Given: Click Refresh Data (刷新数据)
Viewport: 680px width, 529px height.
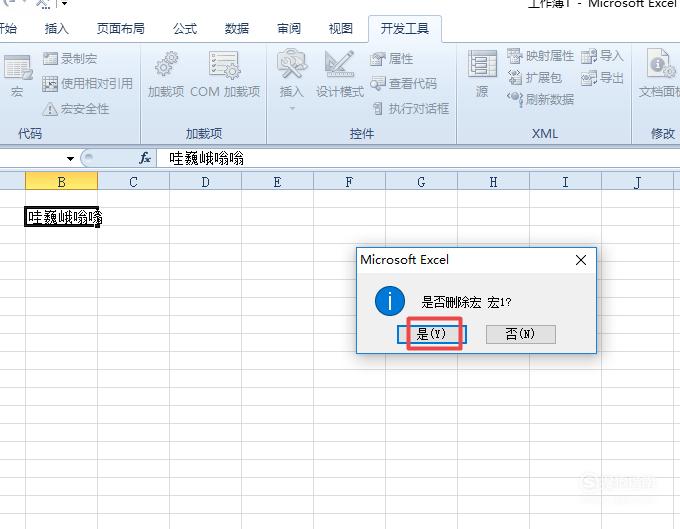Looking at the screenshot, I should [540, 100].
